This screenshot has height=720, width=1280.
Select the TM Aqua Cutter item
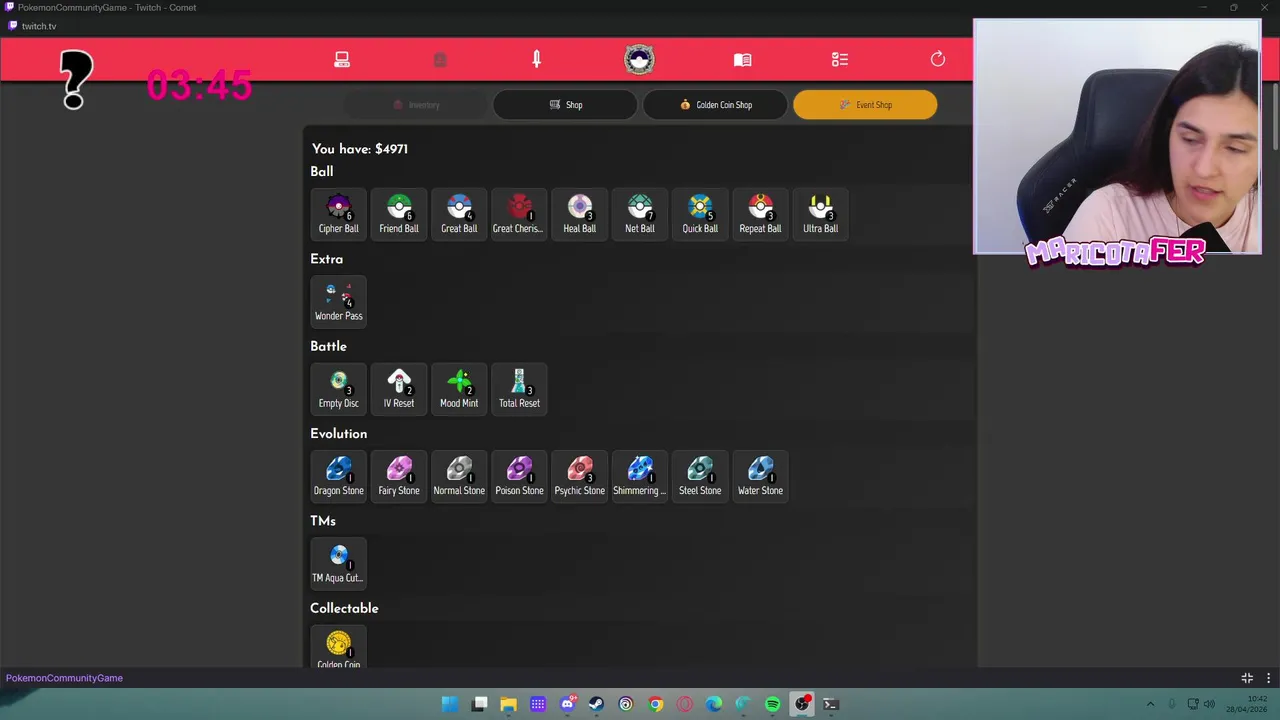click(x=339, y=563)
